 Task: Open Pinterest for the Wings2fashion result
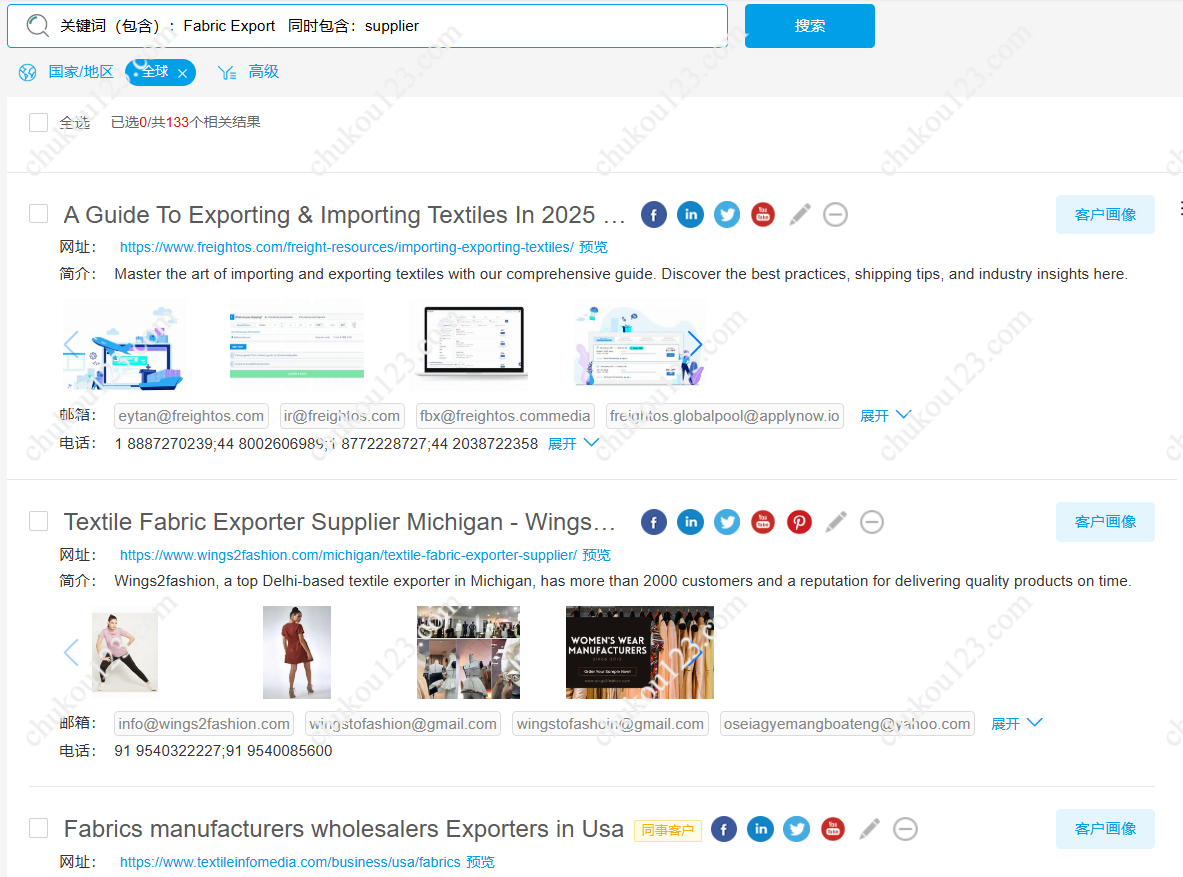pos(799,522)
